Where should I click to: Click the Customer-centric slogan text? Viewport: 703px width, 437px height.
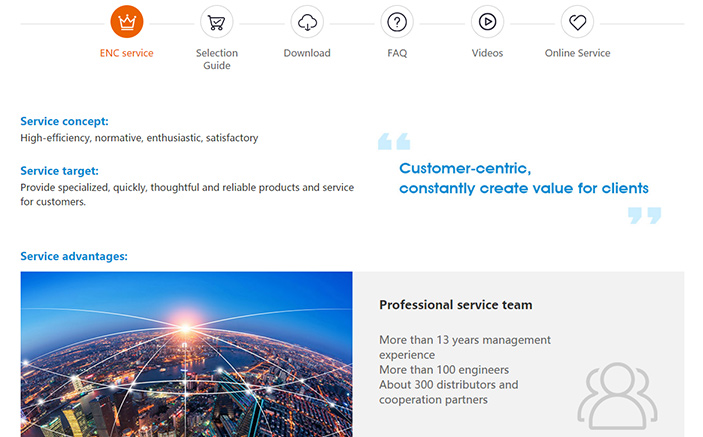pos(524,178)
